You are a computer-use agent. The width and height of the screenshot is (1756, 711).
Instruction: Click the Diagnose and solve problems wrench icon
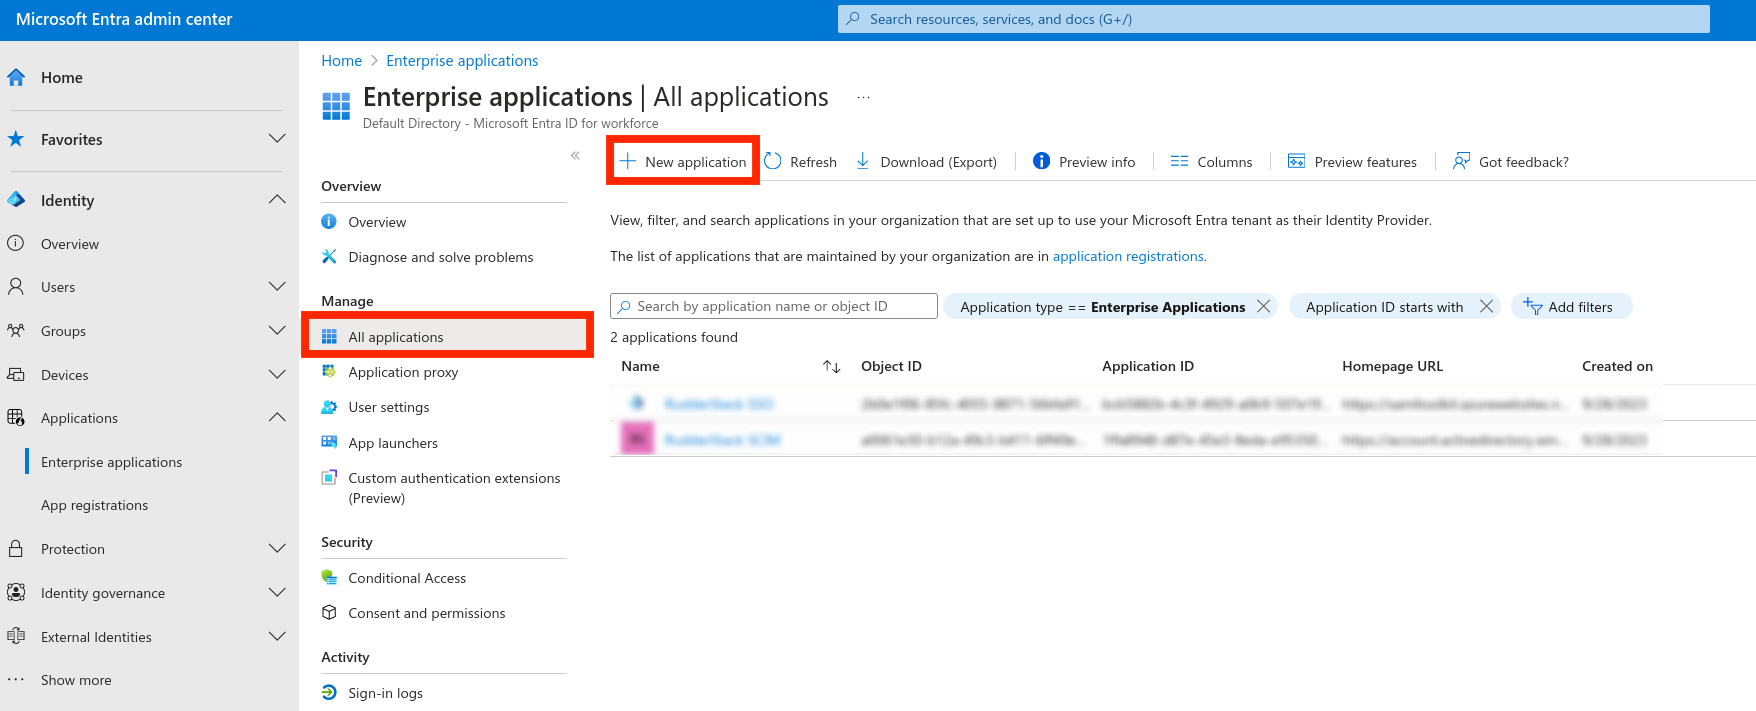point(329,257)
